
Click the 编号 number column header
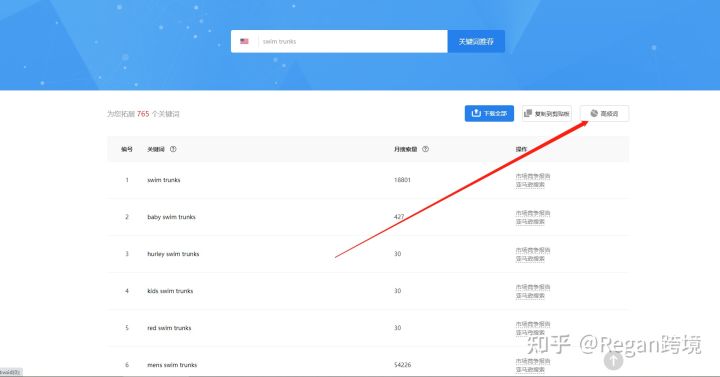click(x=127, y=149)
